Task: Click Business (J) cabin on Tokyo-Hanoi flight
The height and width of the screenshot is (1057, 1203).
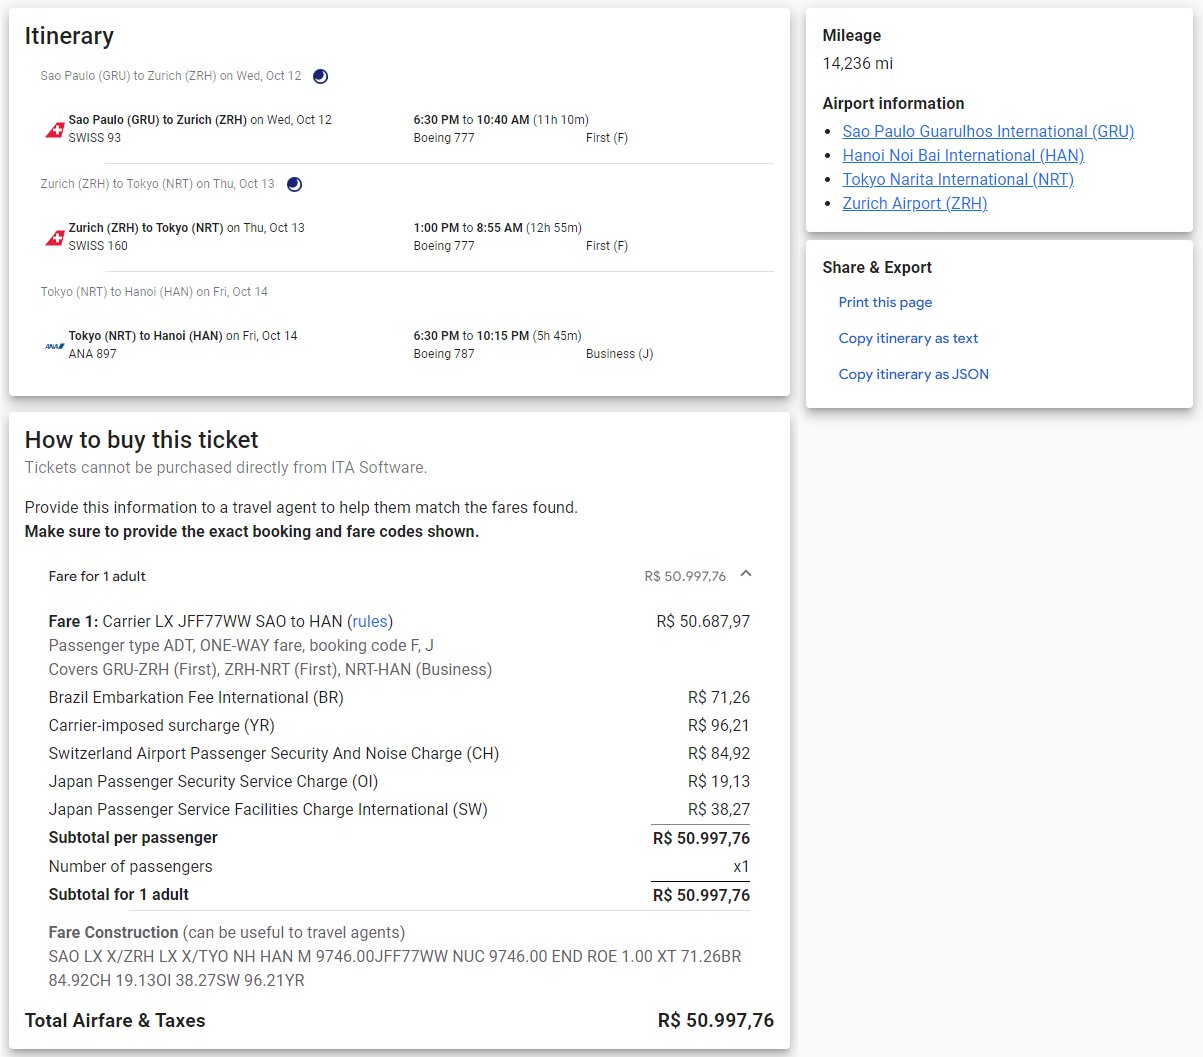Action: pos(620,354)
